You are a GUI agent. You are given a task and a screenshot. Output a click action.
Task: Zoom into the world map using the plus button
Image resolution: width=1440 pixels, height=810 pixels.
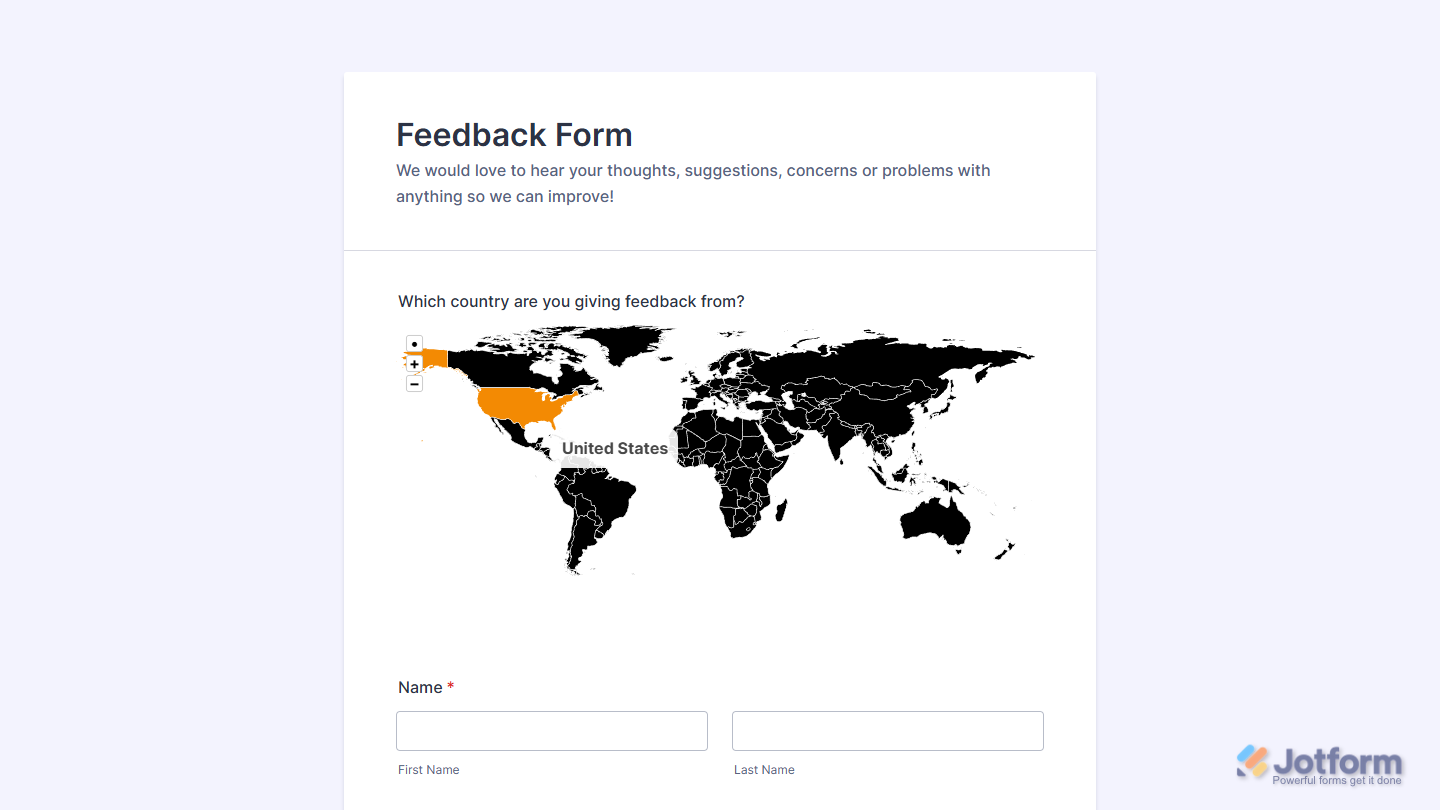pos(414,364)
